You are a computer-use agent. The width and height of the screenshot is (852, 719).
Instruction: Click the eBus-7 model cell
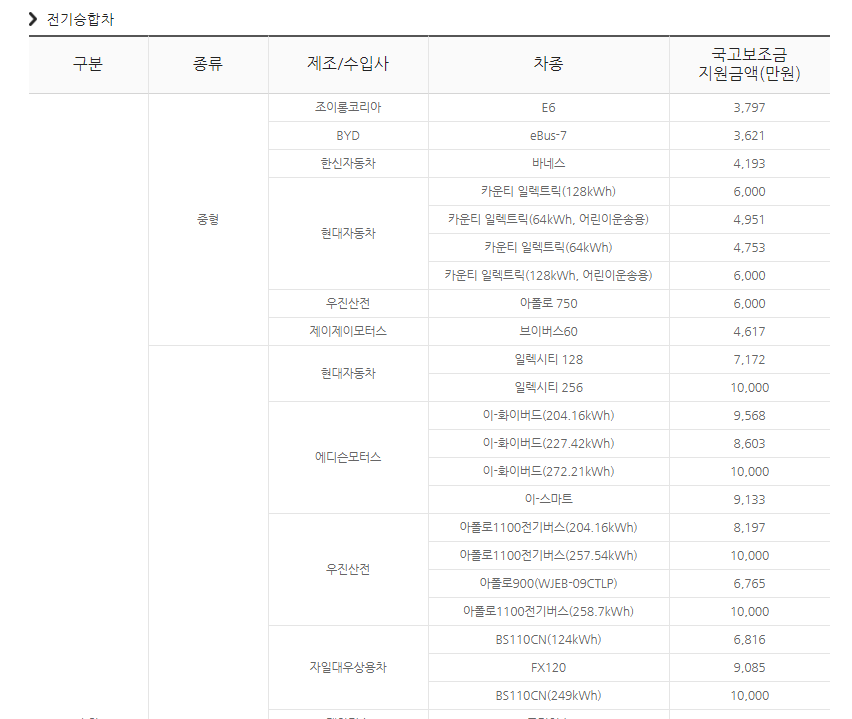pyautogui.click(x=548, y=136)
